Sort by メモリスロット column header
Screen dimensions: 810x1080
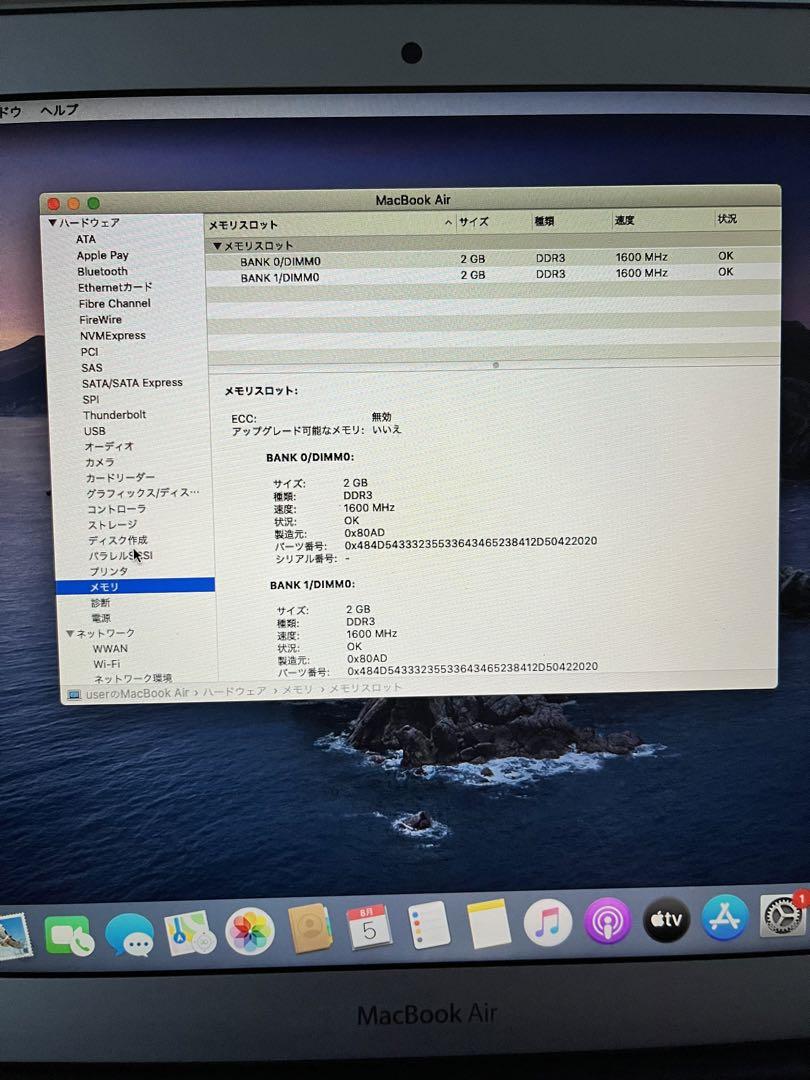[331, 224]
